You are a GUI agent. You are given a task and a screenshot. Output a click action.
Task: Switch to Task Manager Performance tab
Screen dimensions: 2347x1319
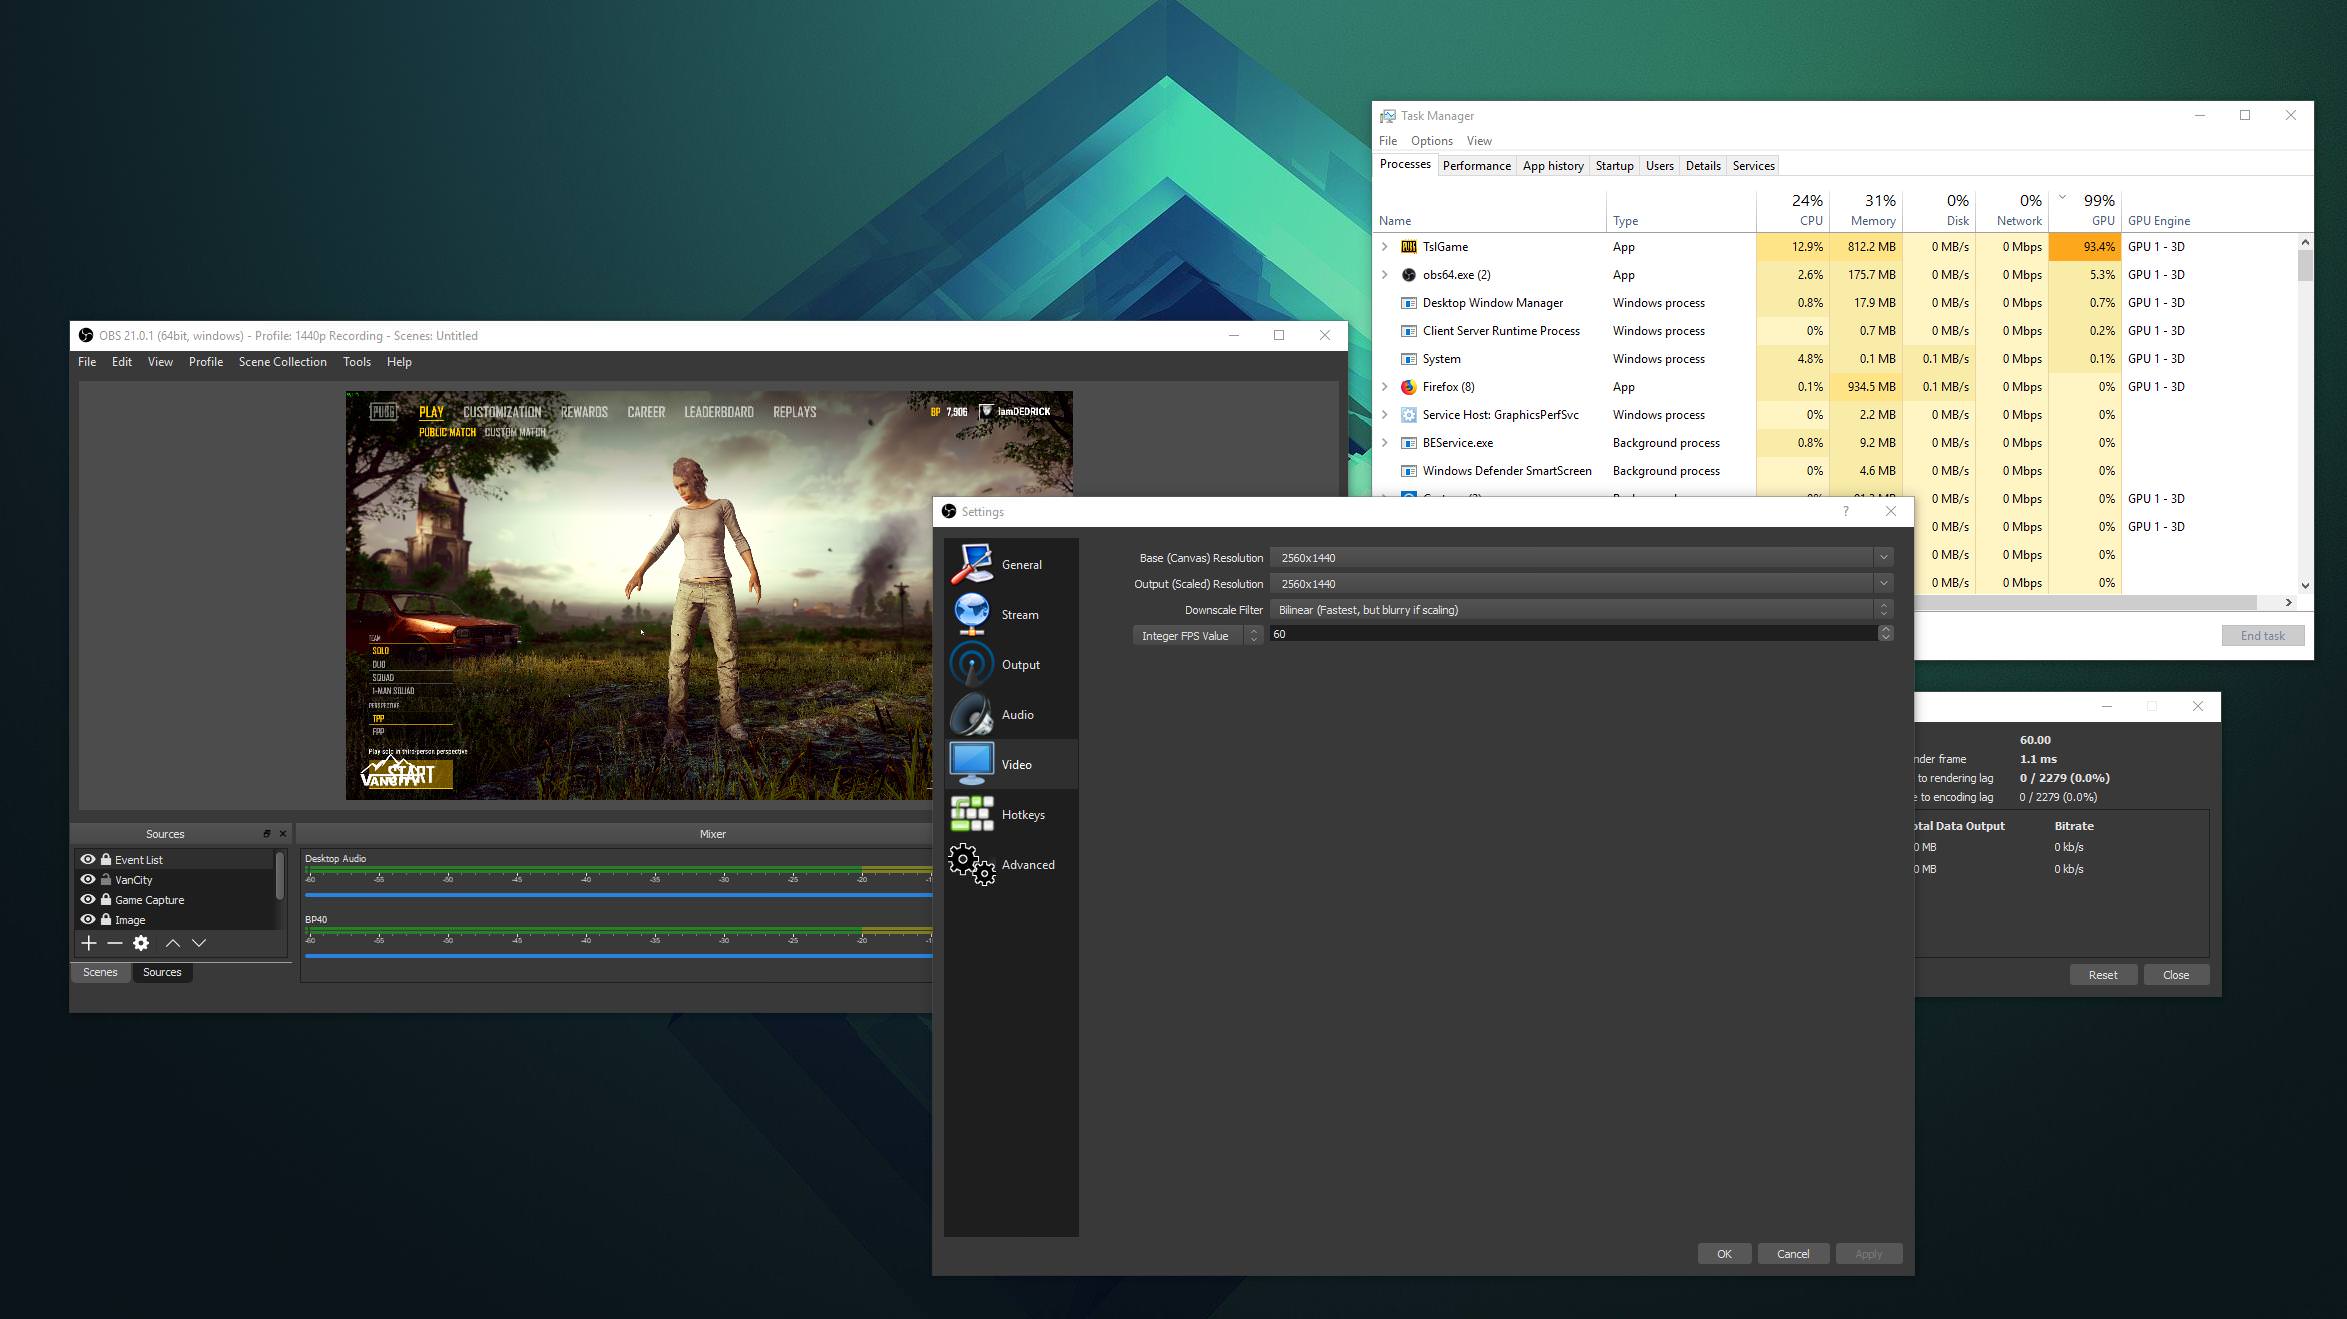1476,166
